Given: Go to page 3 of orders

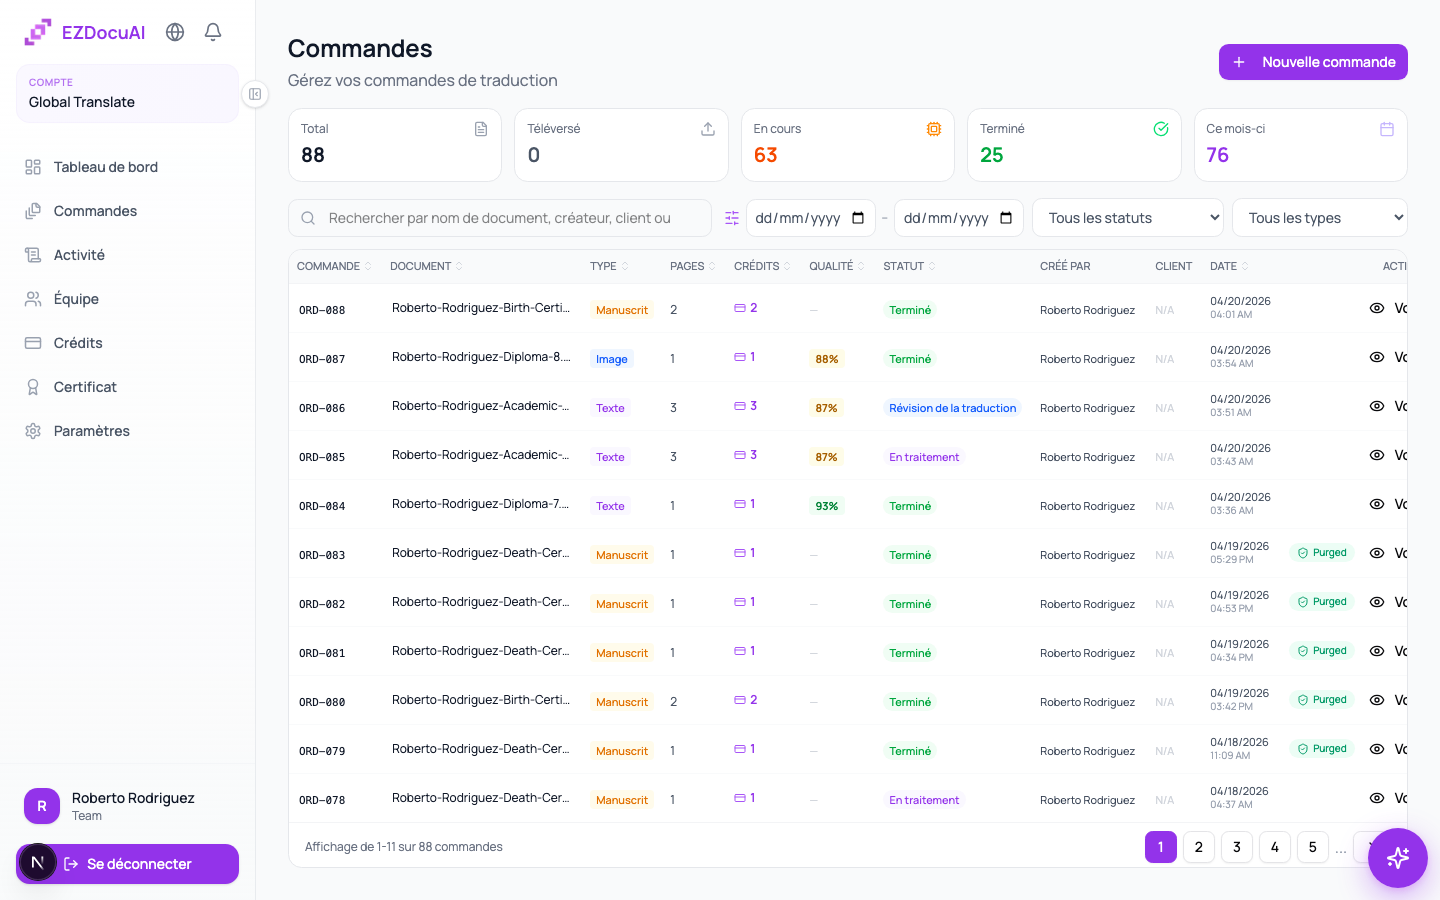Looking at the screenshot, I should [1237, 847].
